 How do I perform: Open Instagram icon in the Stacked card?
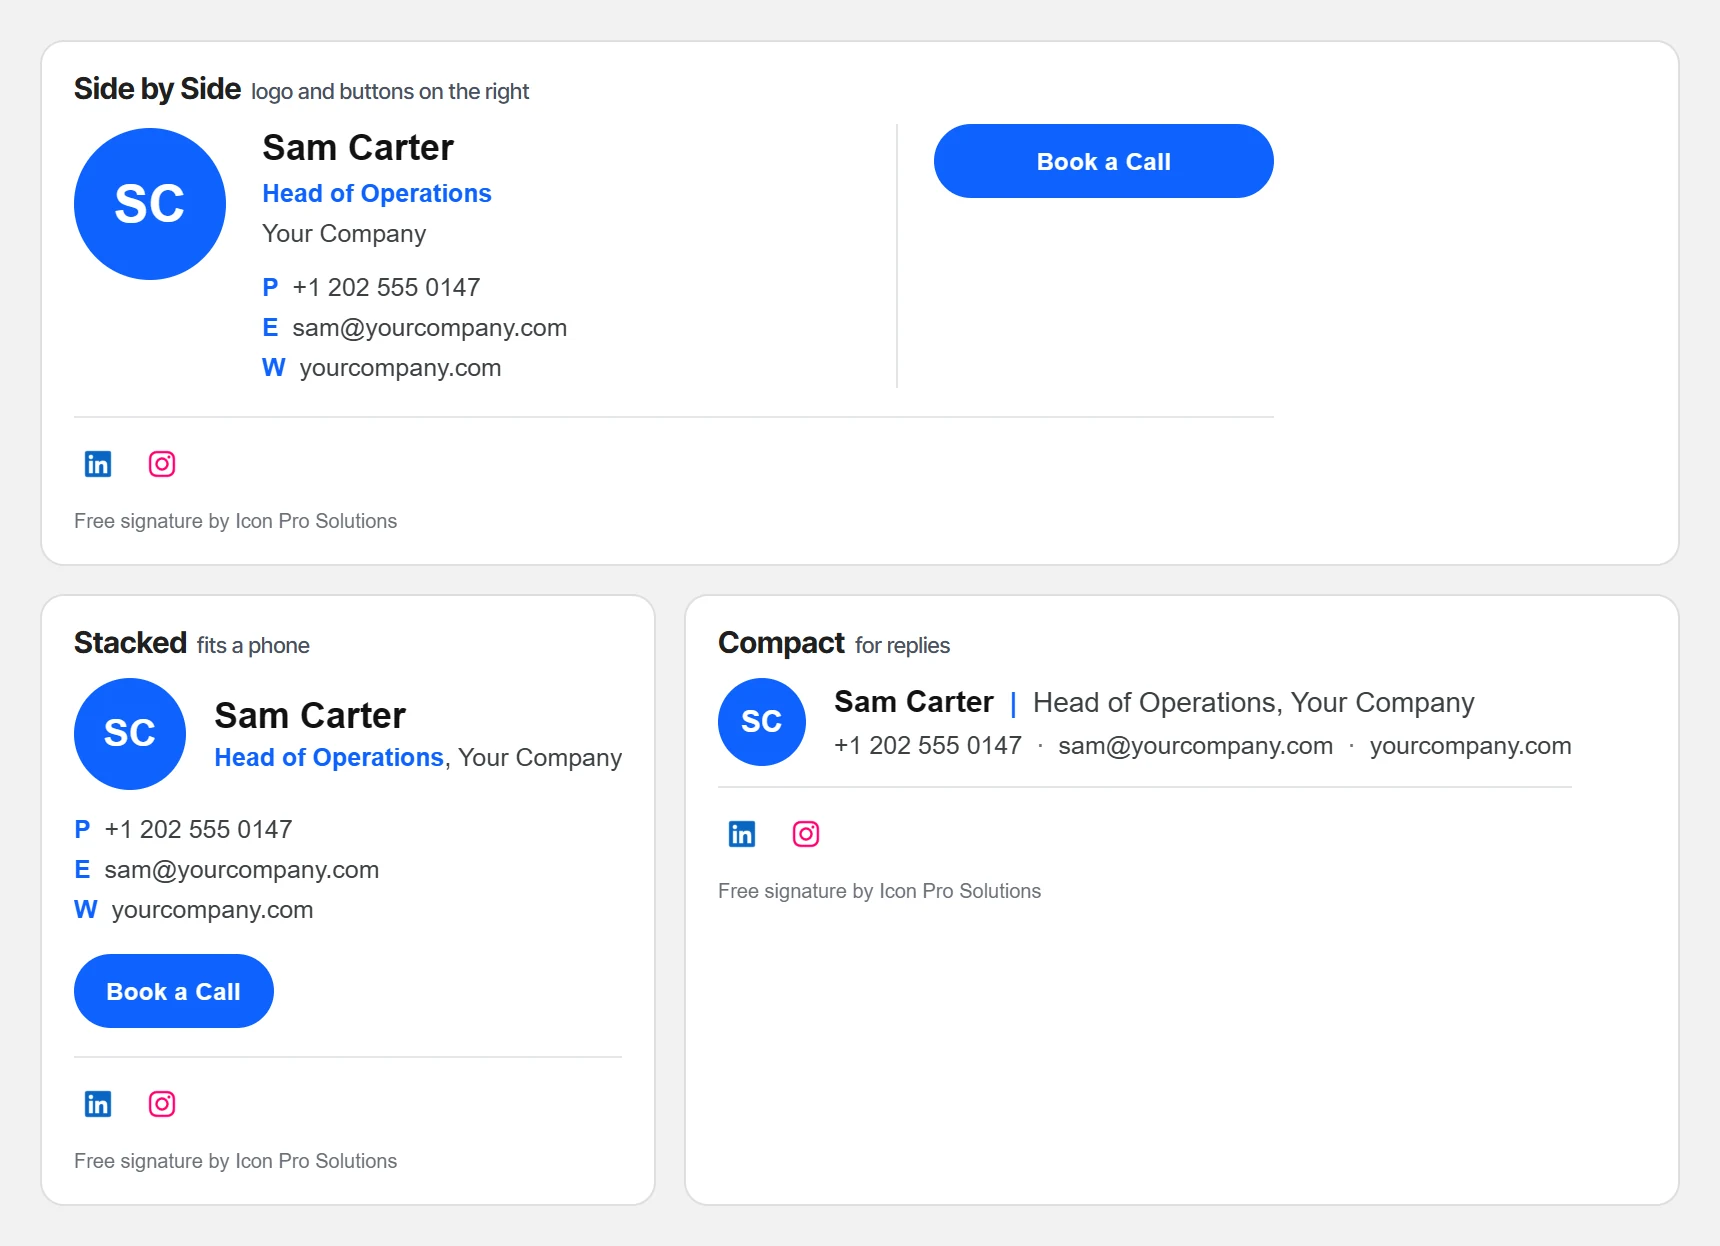(x=162, y=1104)
